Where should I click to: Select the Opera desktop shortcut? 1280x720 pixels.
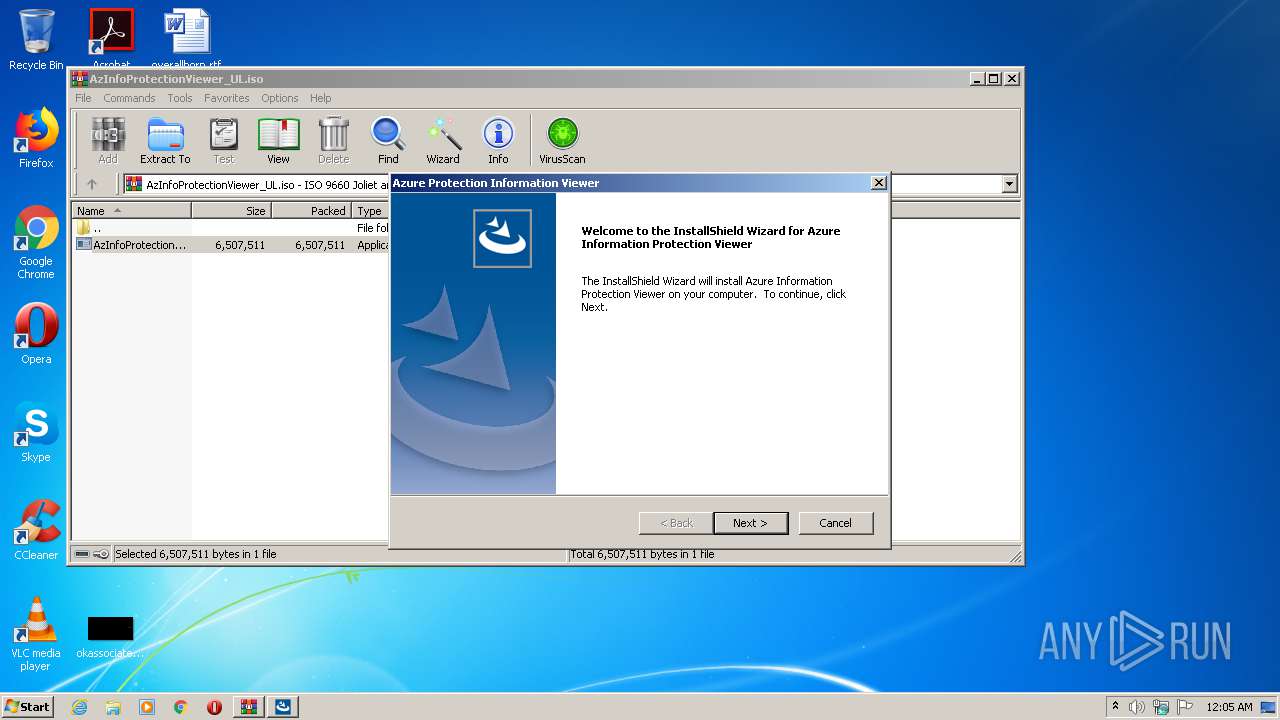pos(36,334)
